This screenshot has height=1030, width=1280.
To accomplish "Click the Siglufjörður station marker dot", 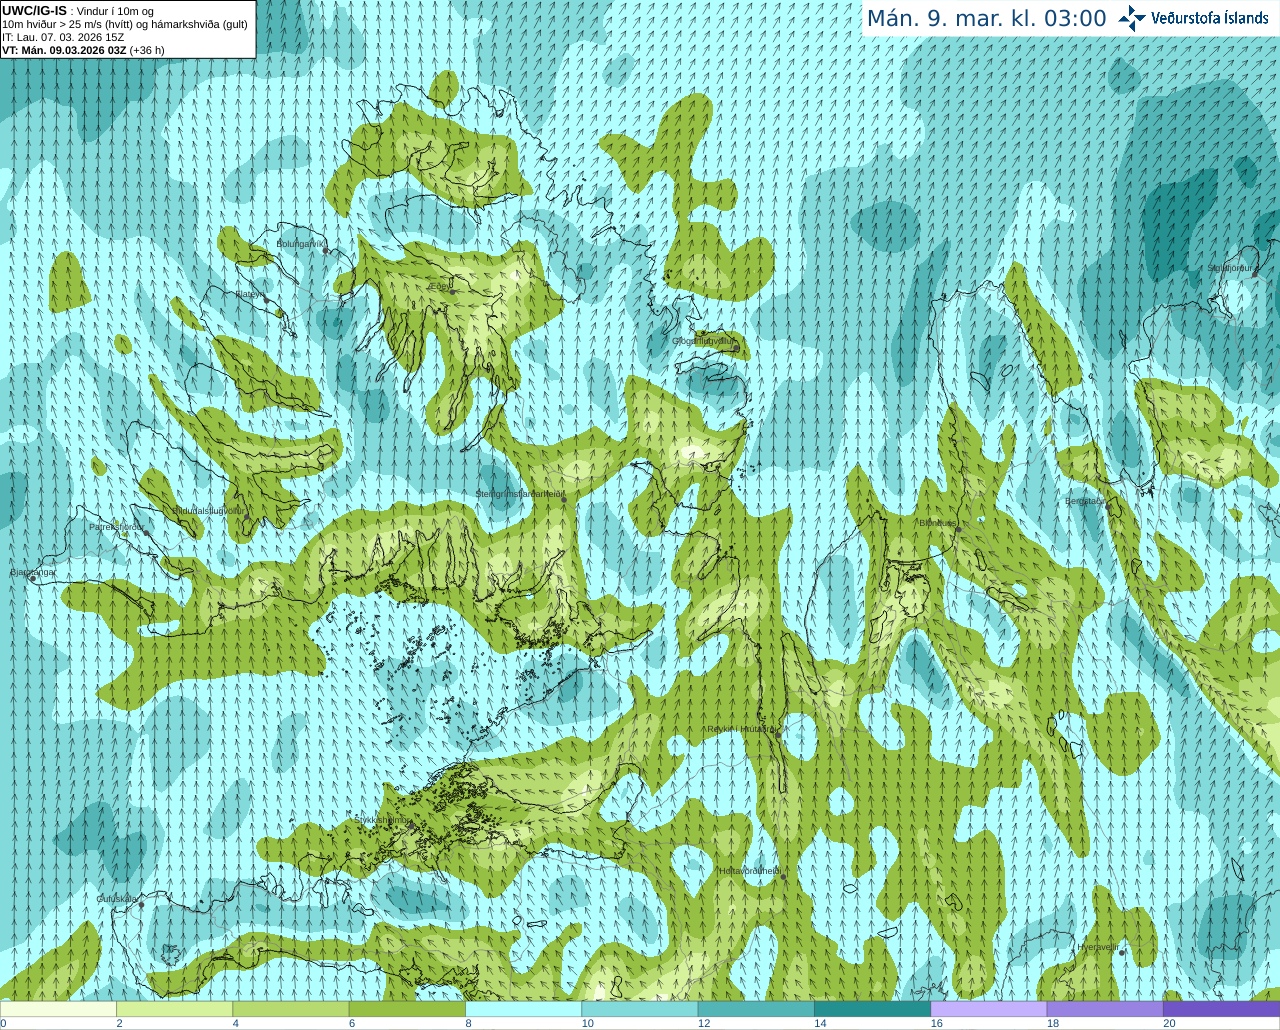I will tap(1256, 275).
